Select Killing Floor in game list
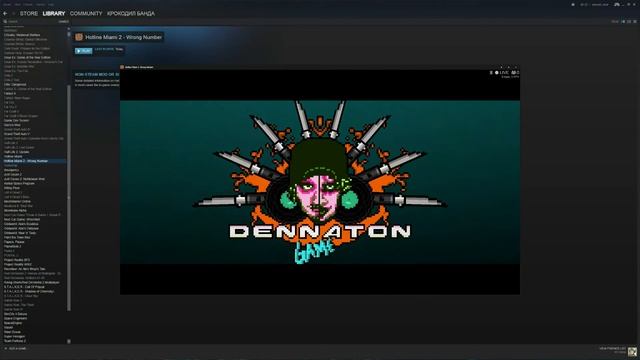The width and height of the screenshot is (640, 360). tap(12, 188)
